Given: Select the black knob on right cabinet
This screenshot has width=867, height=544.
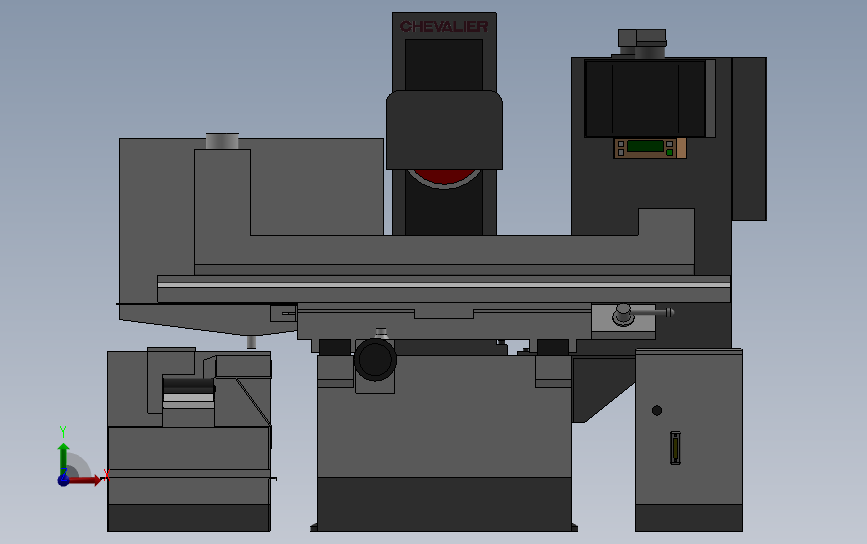Looking at the screenshot, I should (x=657, y=410).
